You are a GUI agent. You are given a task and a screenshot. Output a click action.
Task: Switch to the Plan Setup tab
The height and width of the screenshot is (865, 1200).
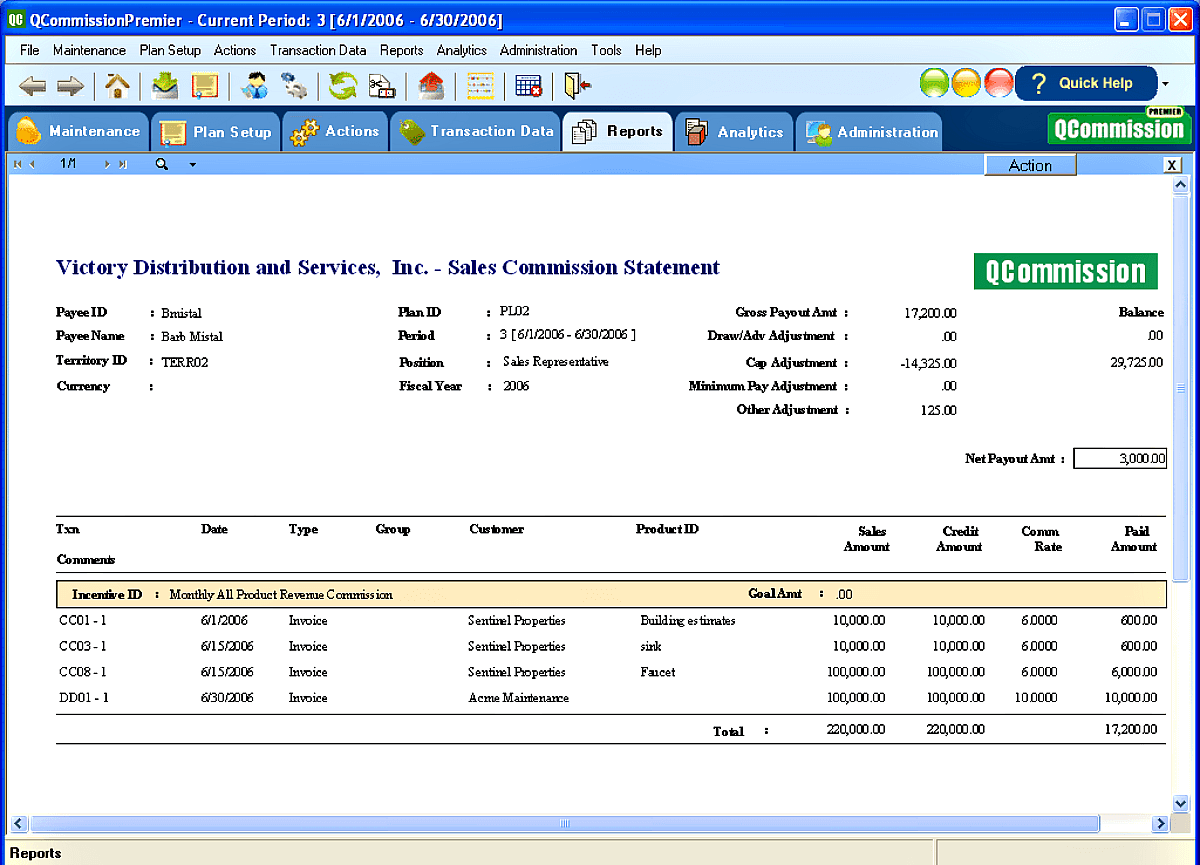(x=215, y=132)
